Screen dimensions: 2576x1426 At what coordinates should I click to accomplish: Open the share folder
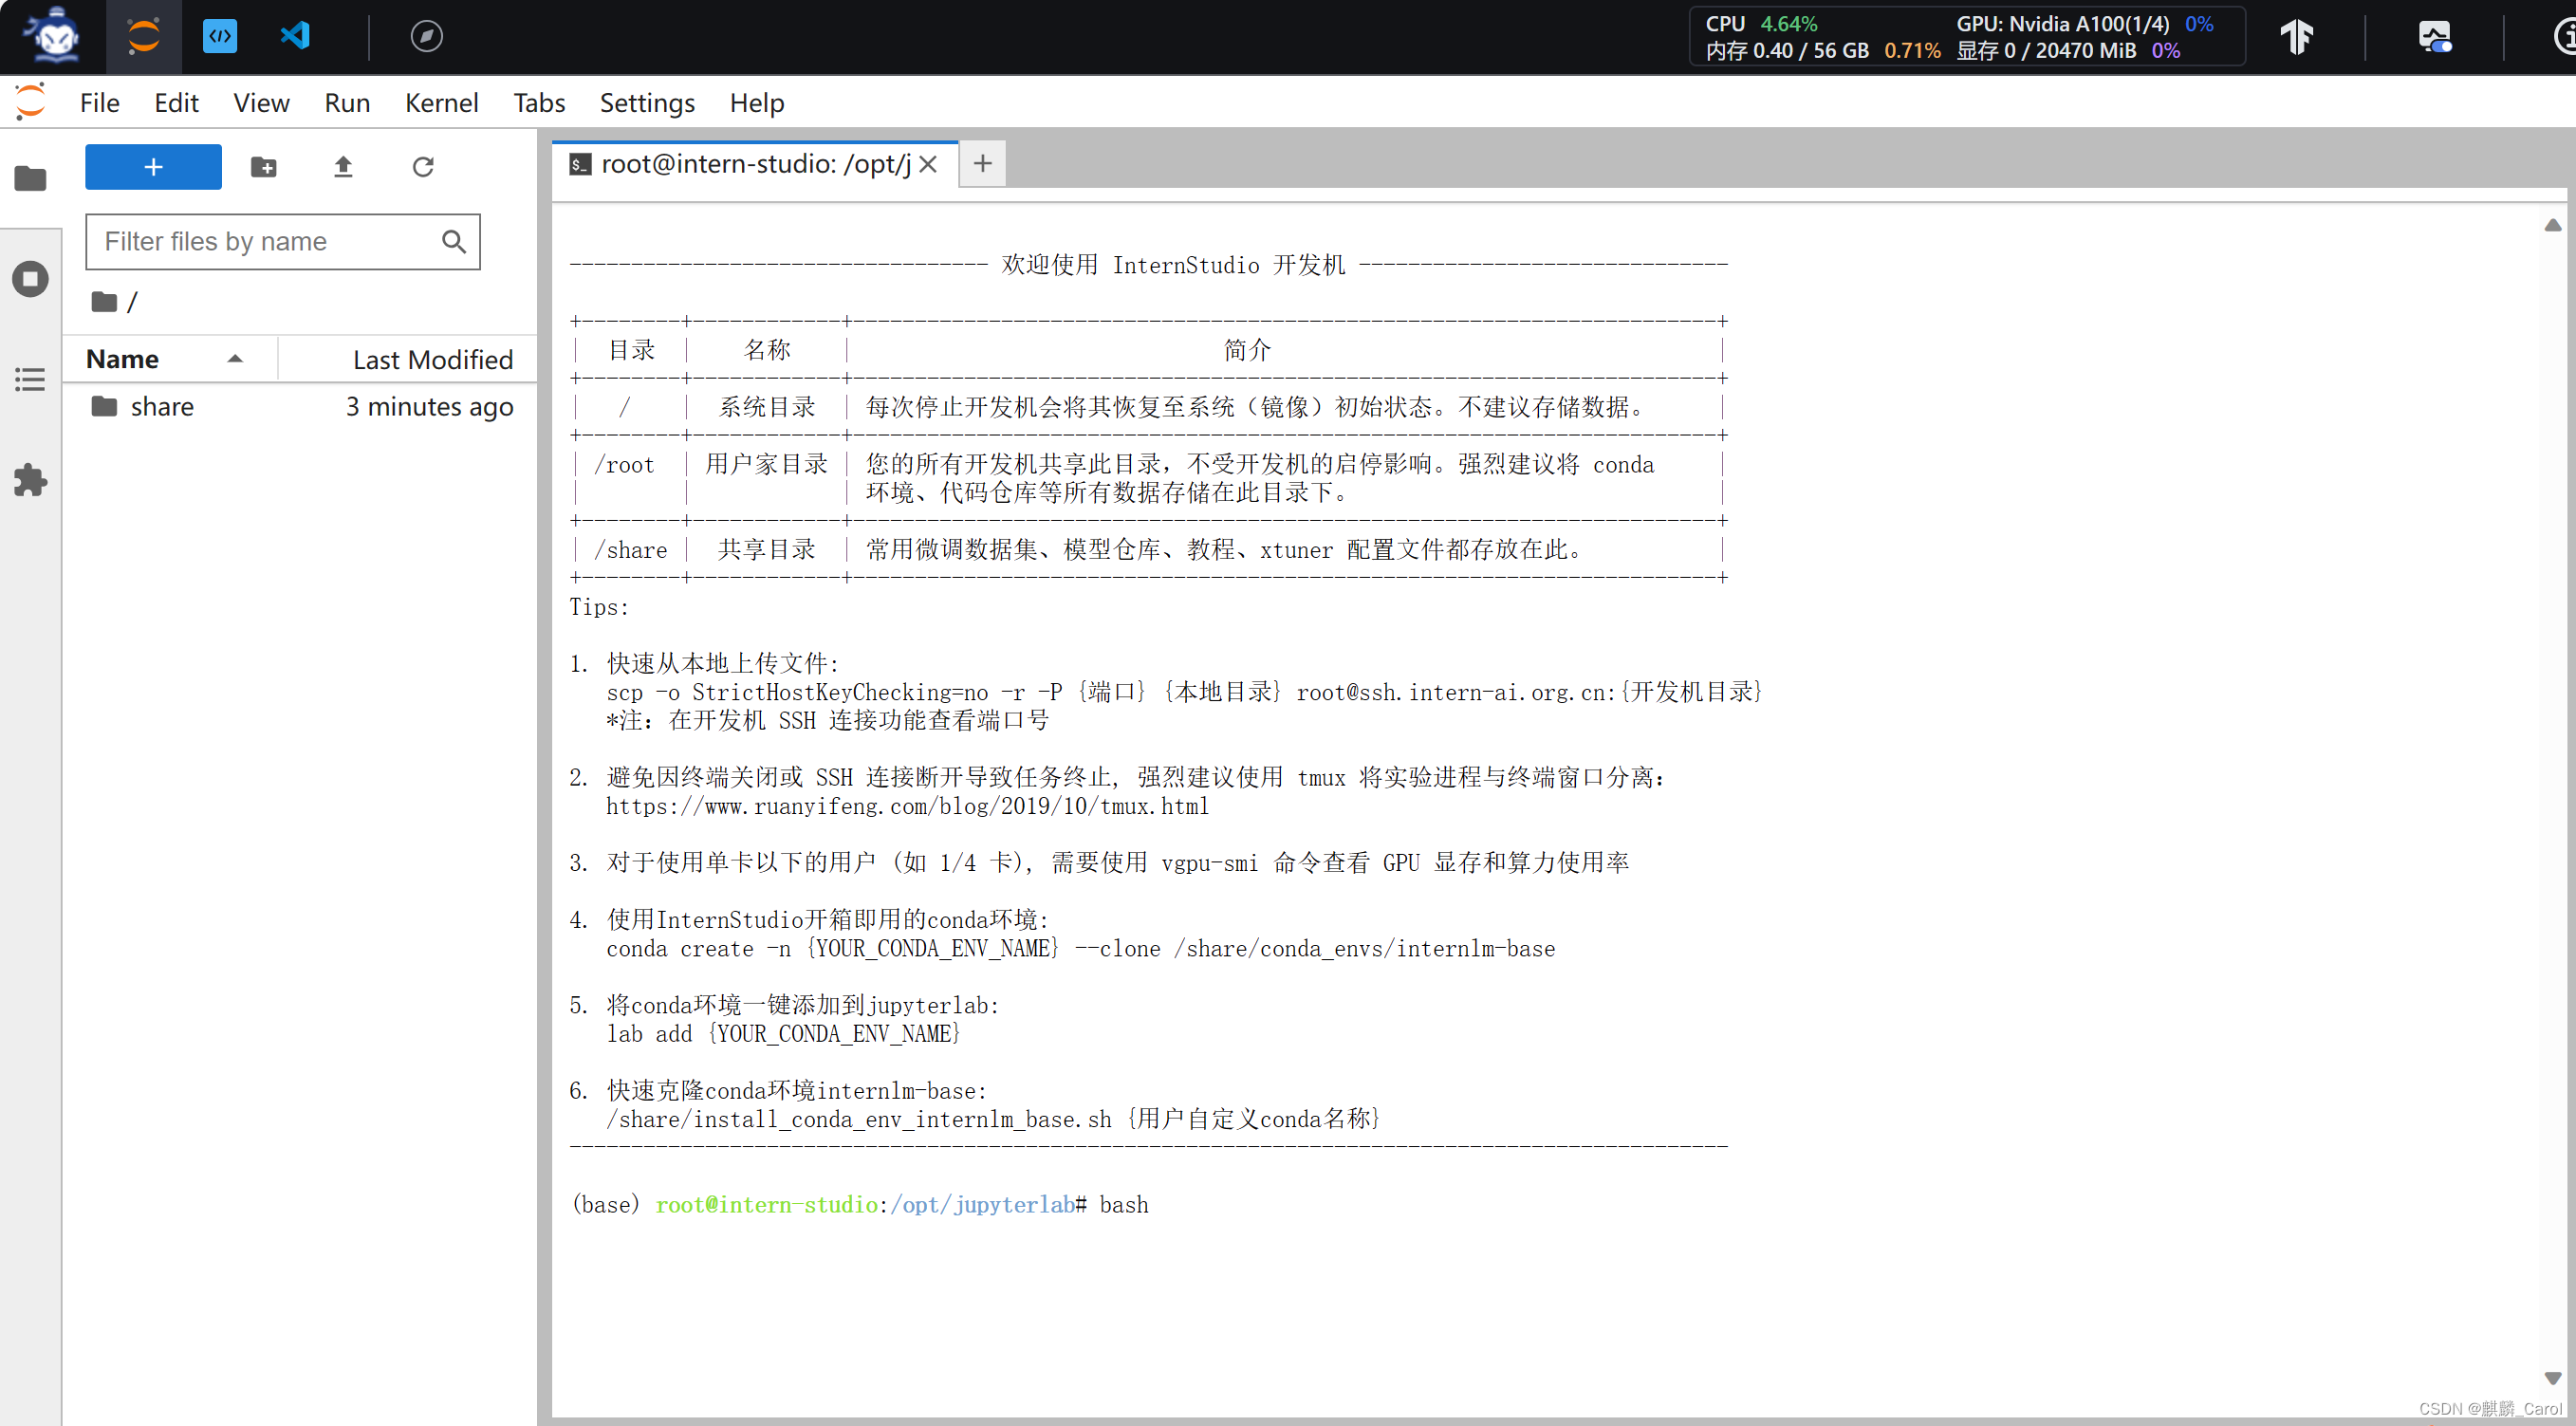pyautogui.click(x=162, y=406)
